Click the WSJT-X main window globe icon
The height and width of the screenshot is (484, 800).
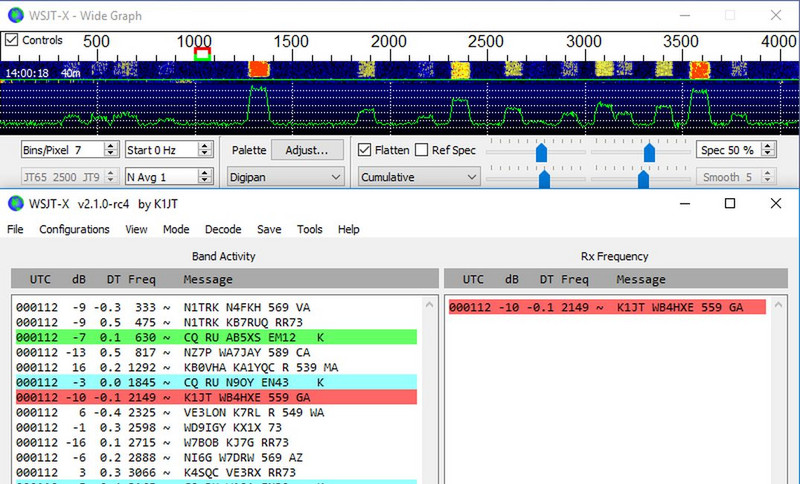[x=16, y=203]
